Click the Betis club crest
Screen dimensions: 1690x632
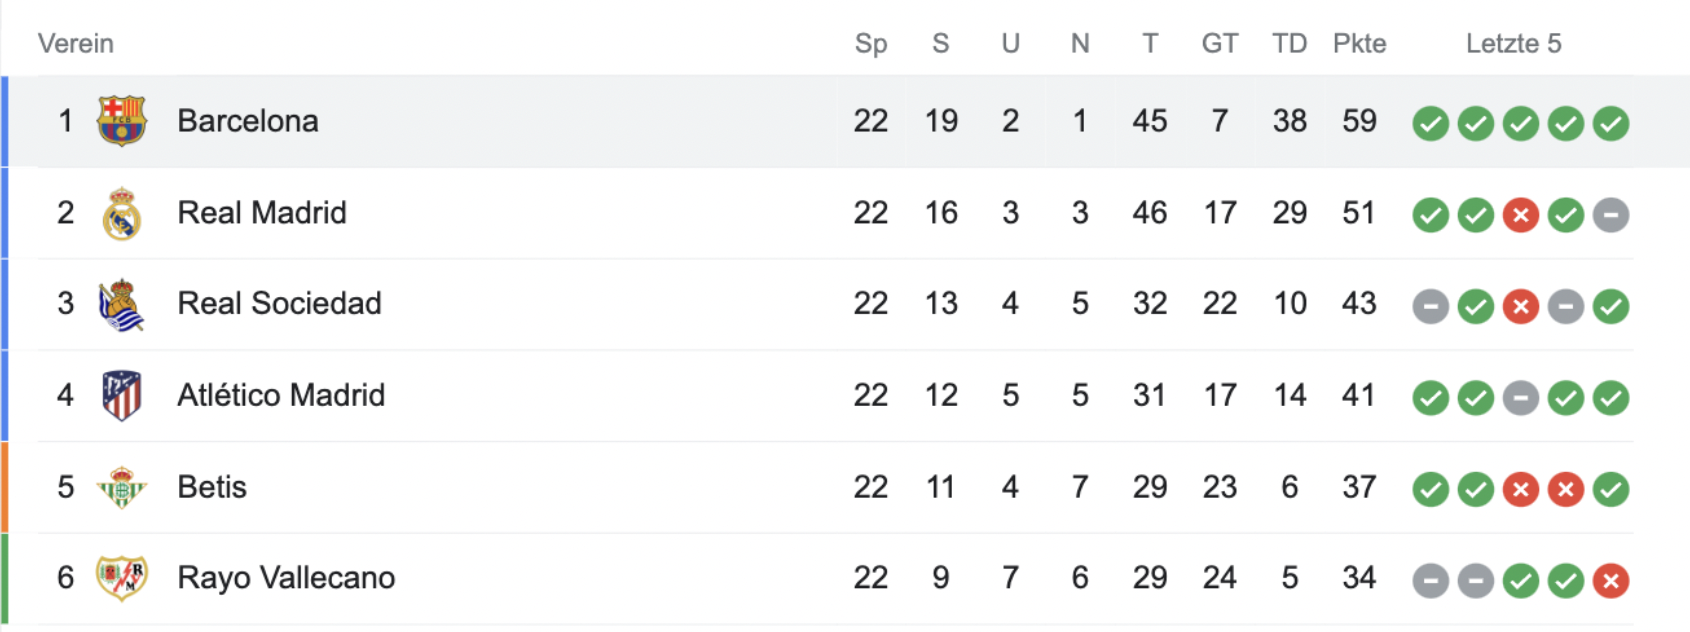click(x=122, y=487)
